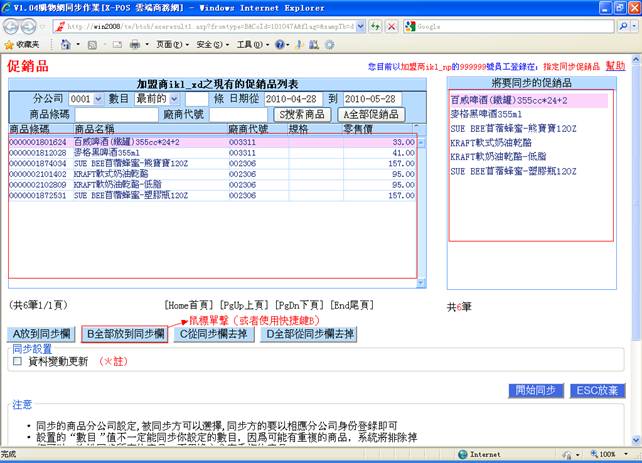Screen dimensions: 642x463
Task: Click the 開始同步 button
Action: (x=535, y=390)
